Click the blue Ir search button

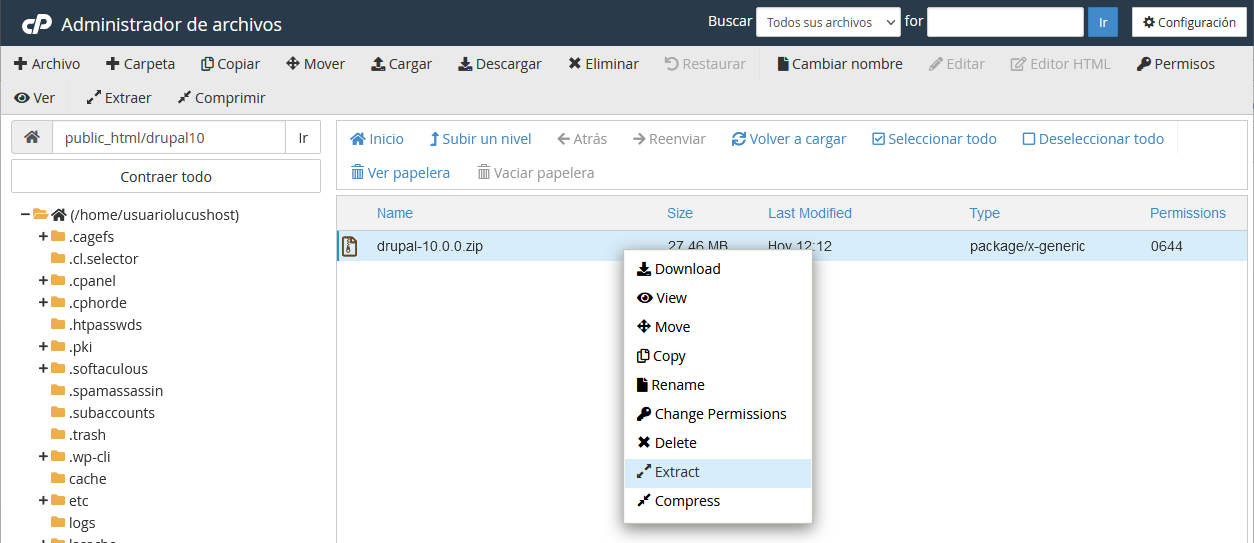[1103, 22]
